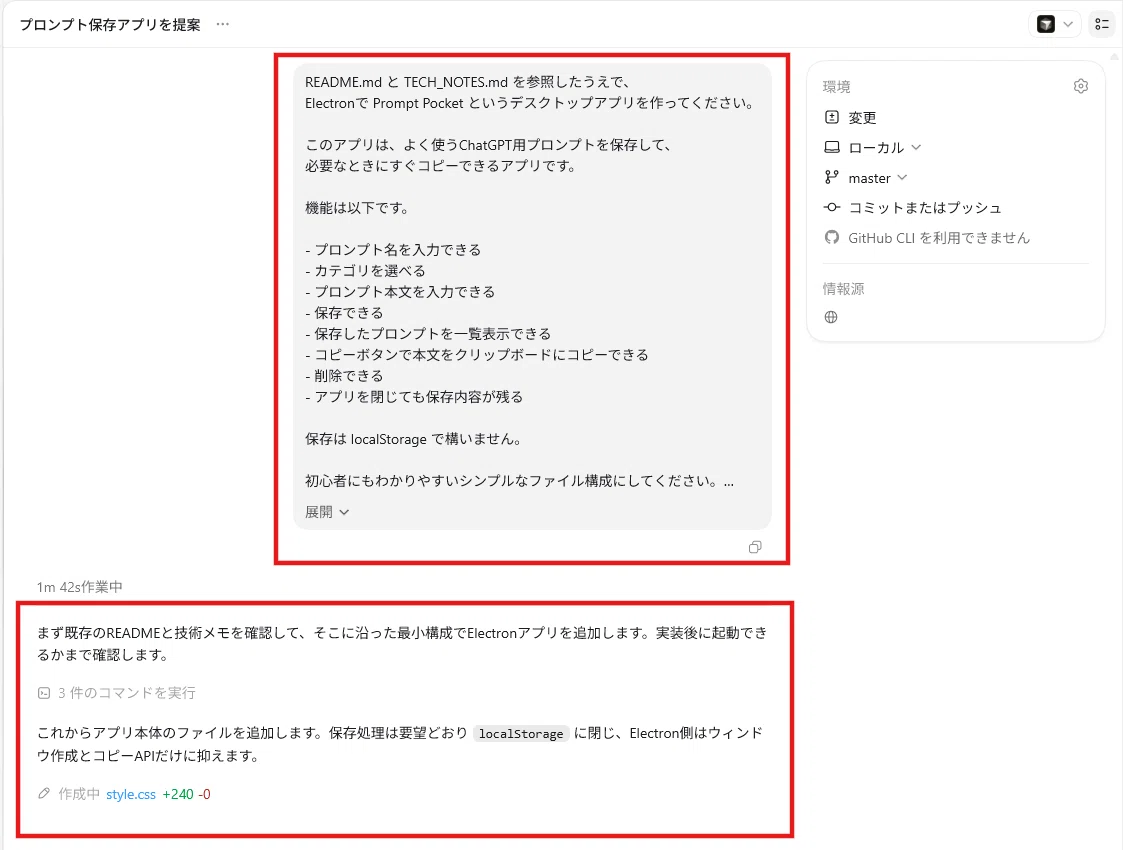Image resolution: width=1123 pixels, height=850 pixels.
Task: Click the globe icon under 情報源
Action: (x=831, y=317)
